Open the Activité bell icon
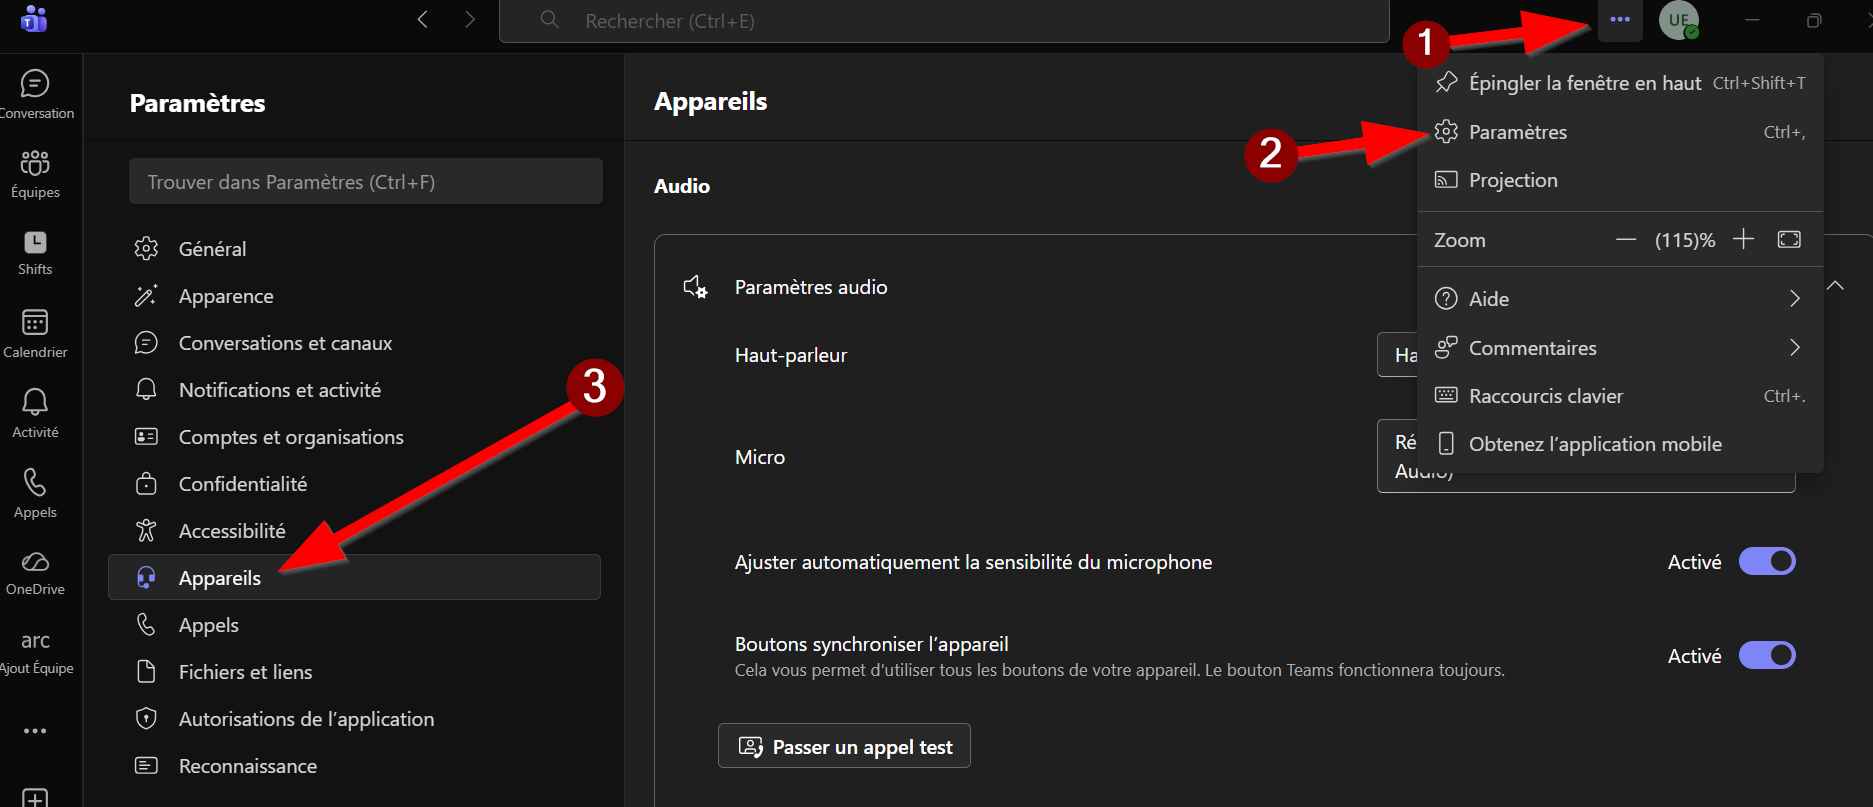This screenshot has width=1873, height=807. pos(35,402)
